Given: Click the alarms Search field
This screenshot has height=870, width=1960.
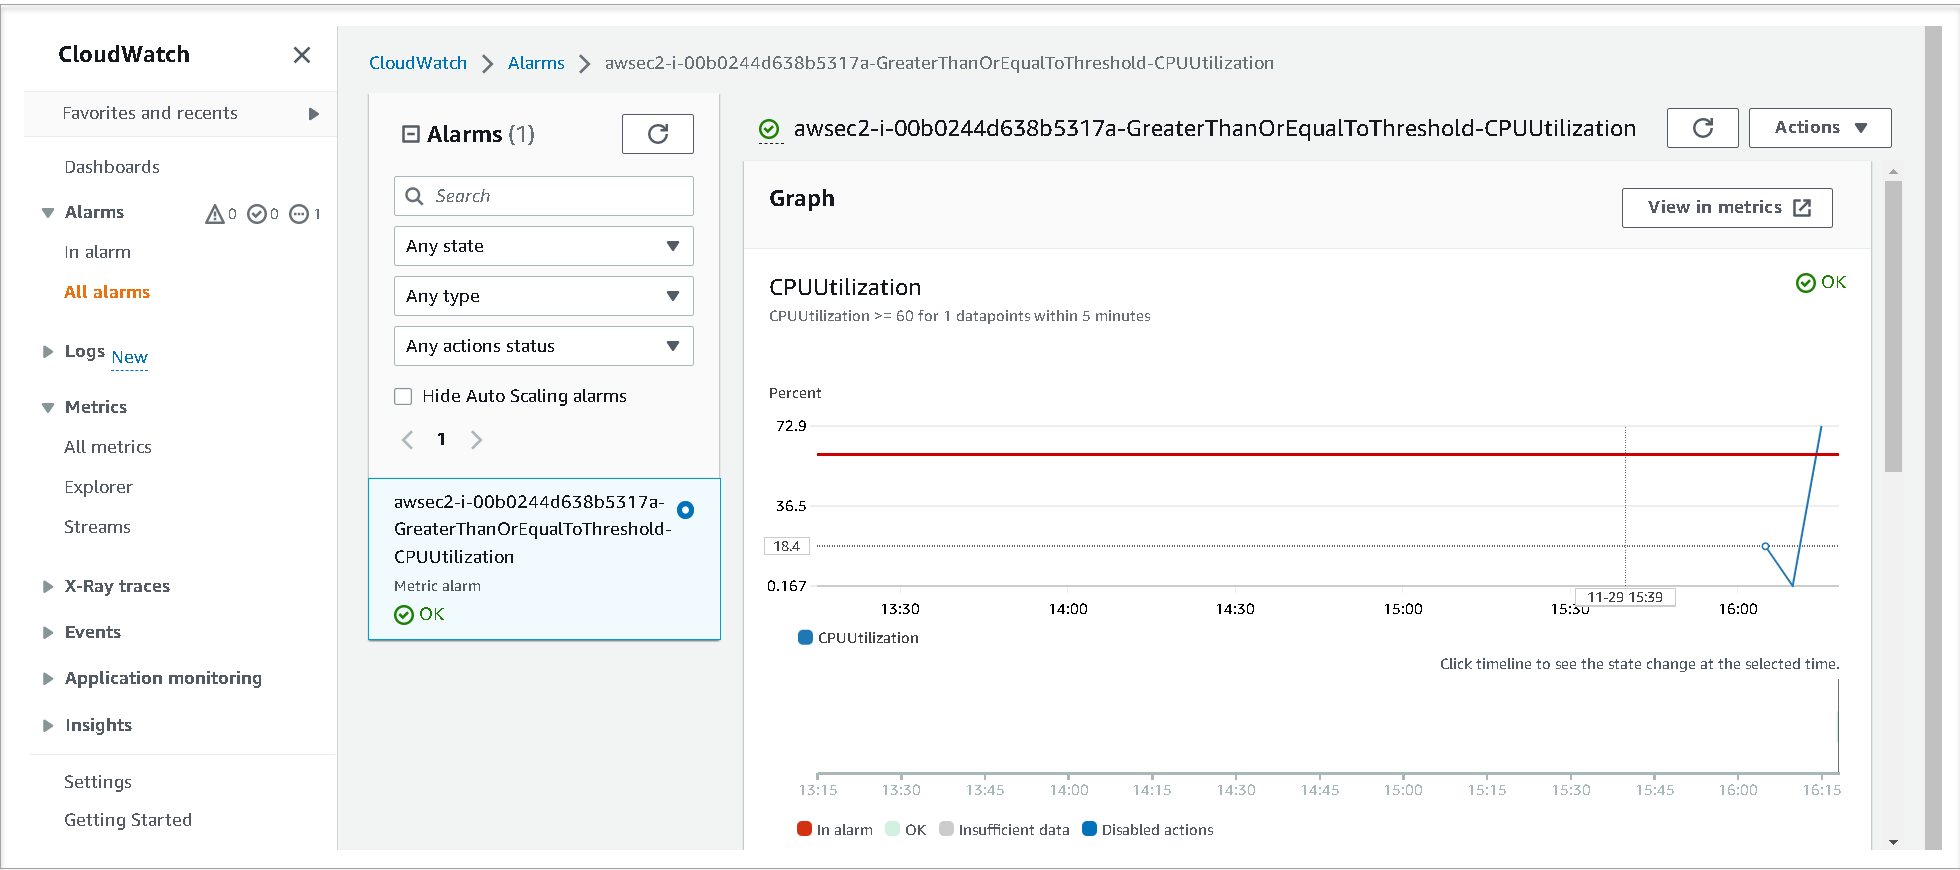Looking at the screenshot, I should pos(544,196).
